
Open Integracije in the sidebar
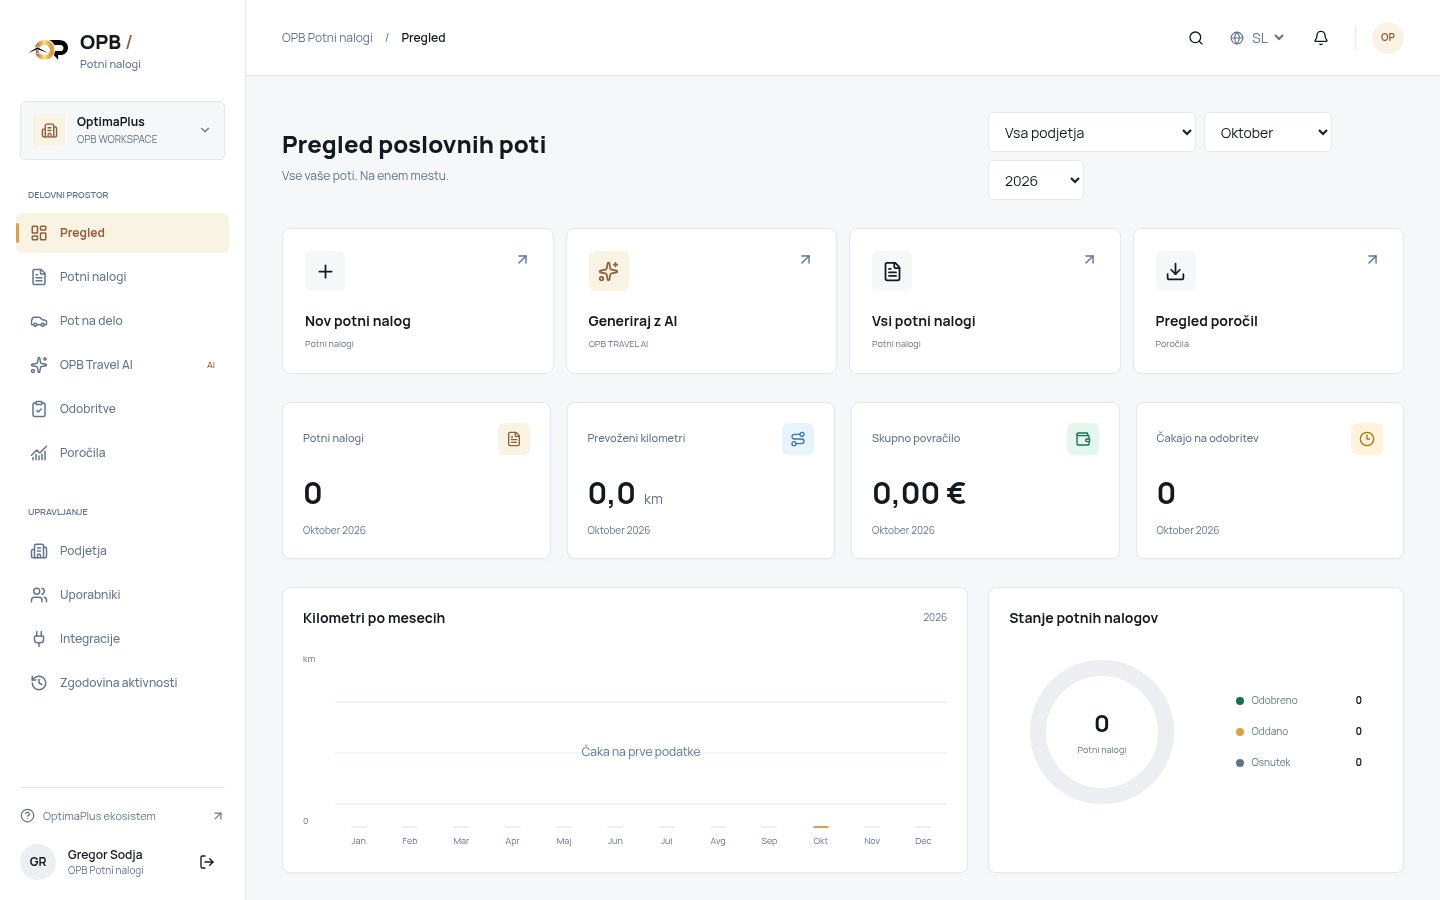click(x=122, y=639)
